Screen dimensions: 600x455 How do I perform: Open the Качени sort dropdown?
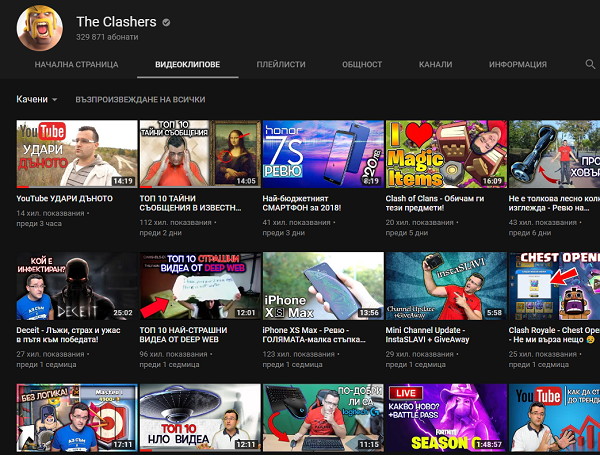37,100
